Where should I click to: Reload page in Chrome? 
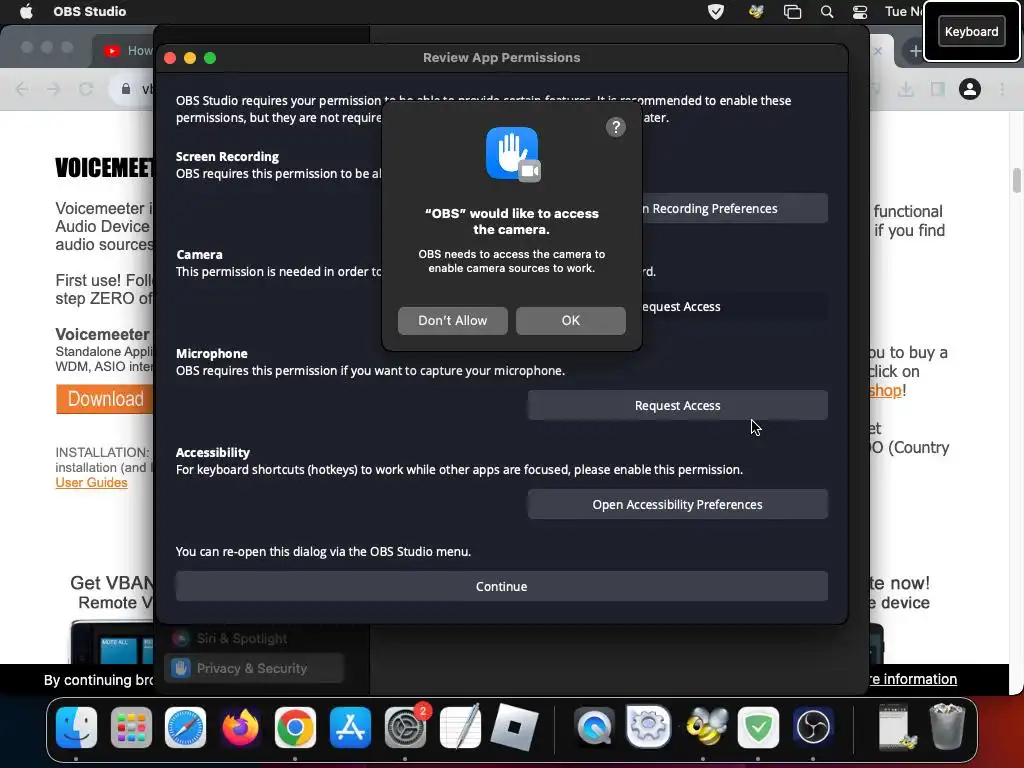pyautogui.click(x=86, y=89)
